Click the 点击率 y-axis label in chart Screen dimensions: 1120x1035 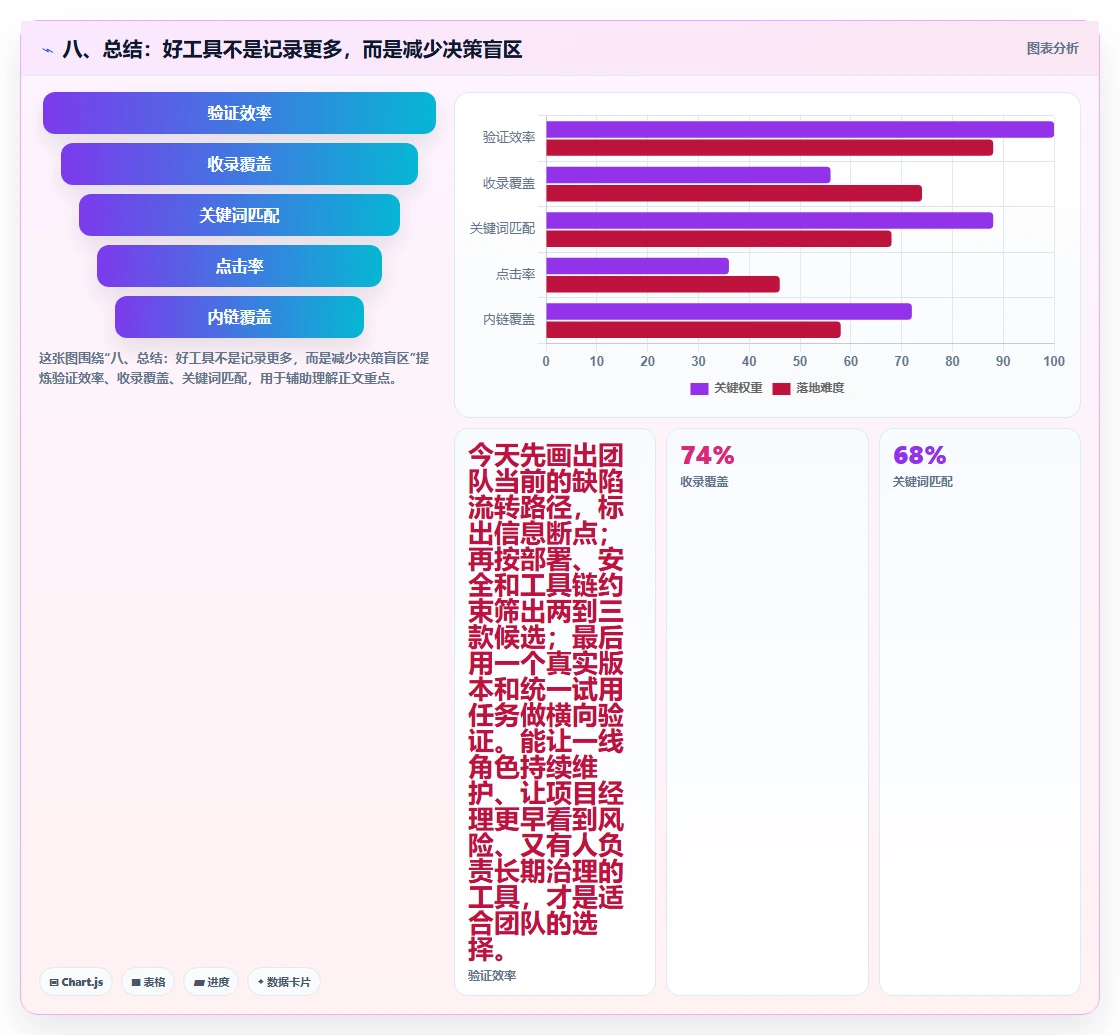click(x=515, y=274)
